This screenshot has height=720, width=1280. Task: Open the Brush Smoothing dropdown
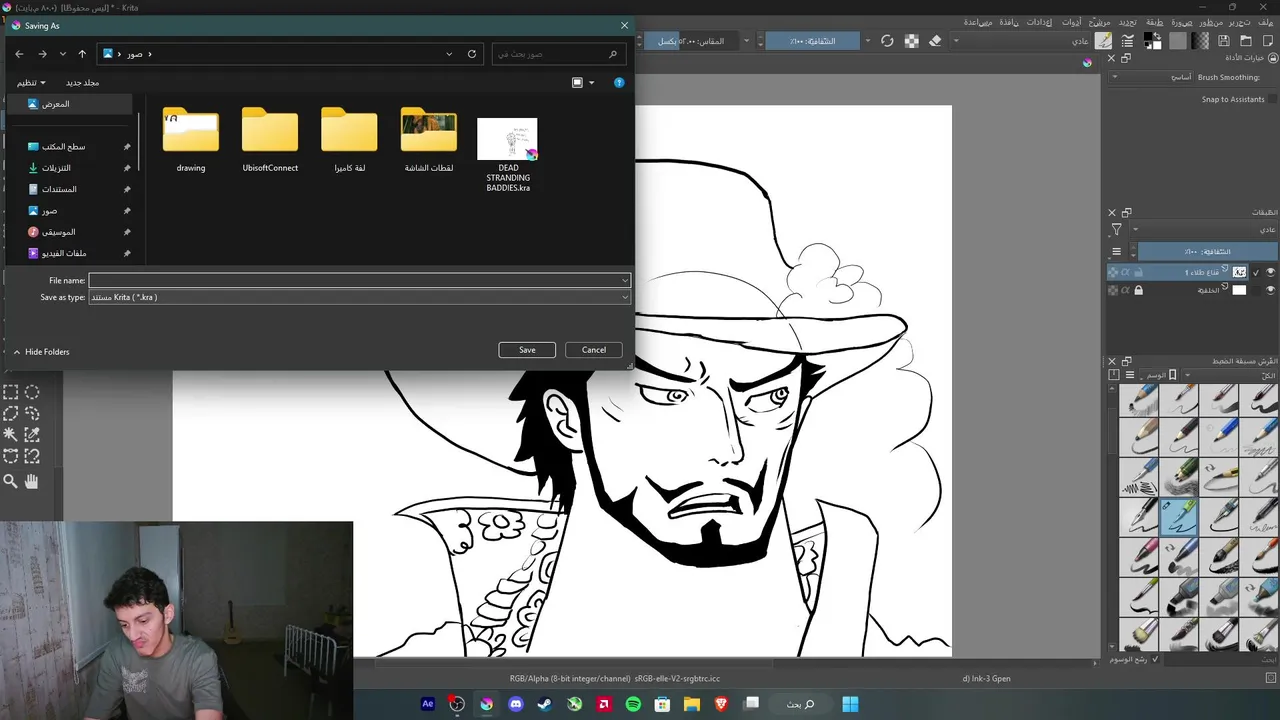(1150, 77)
